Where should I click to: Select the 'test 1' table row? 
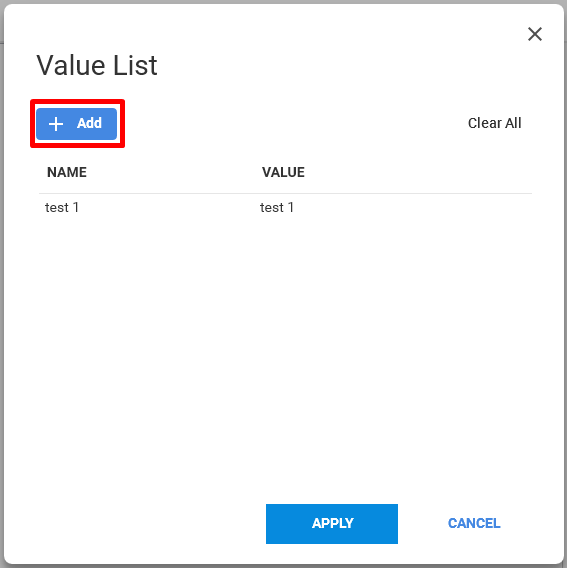click(x=285, y=208)
